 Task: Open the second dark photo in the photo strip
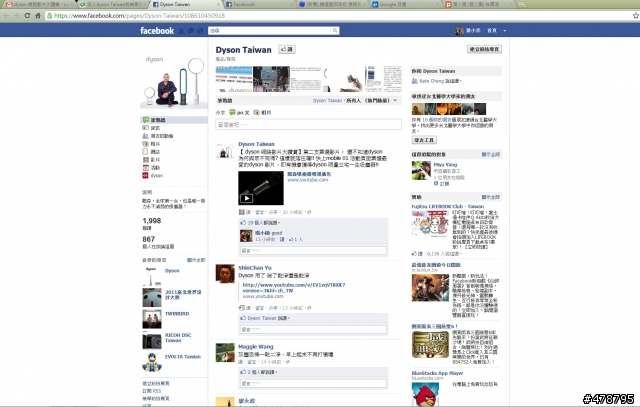tap(271, 79)
